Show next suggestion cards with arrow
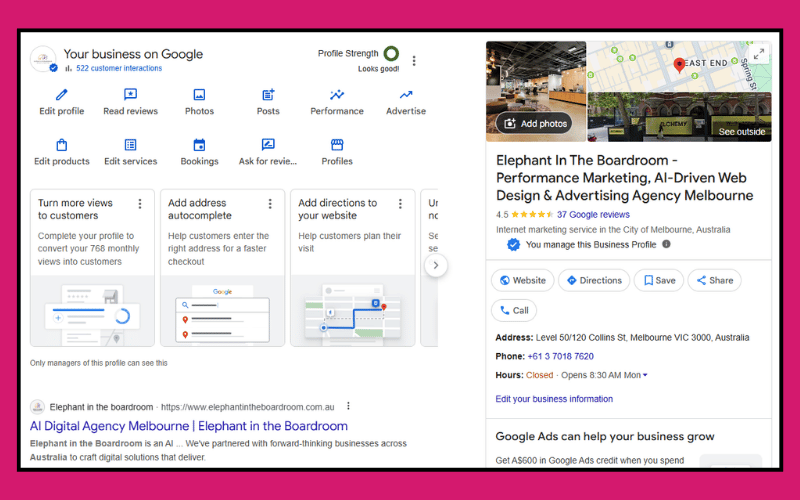The width and height of the screenshot is (800, 500). [x=436, y=265]
